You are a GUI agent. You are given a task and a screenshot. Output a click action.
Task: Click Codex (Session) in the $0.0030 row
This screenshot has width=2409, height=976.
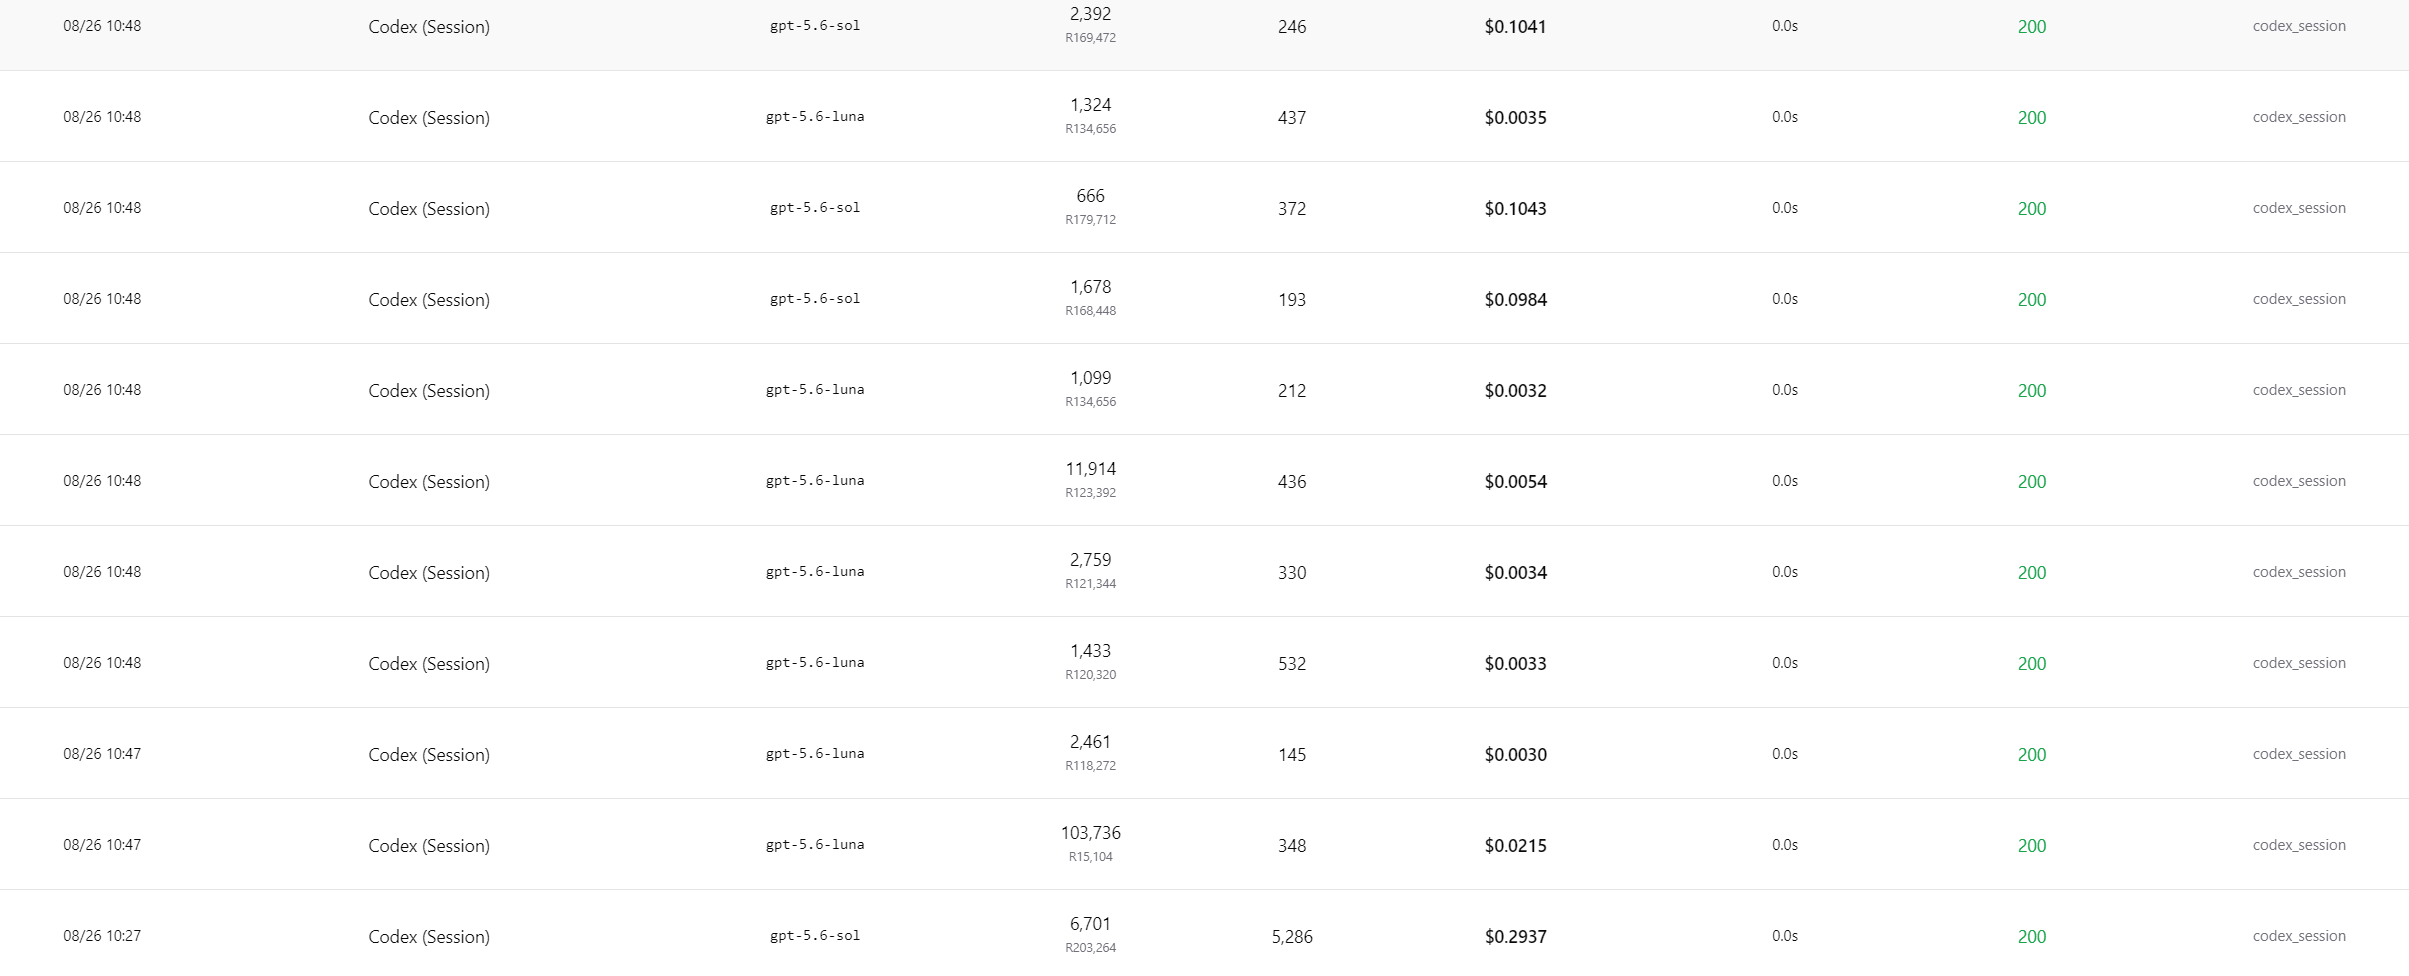tap(429, 755)
